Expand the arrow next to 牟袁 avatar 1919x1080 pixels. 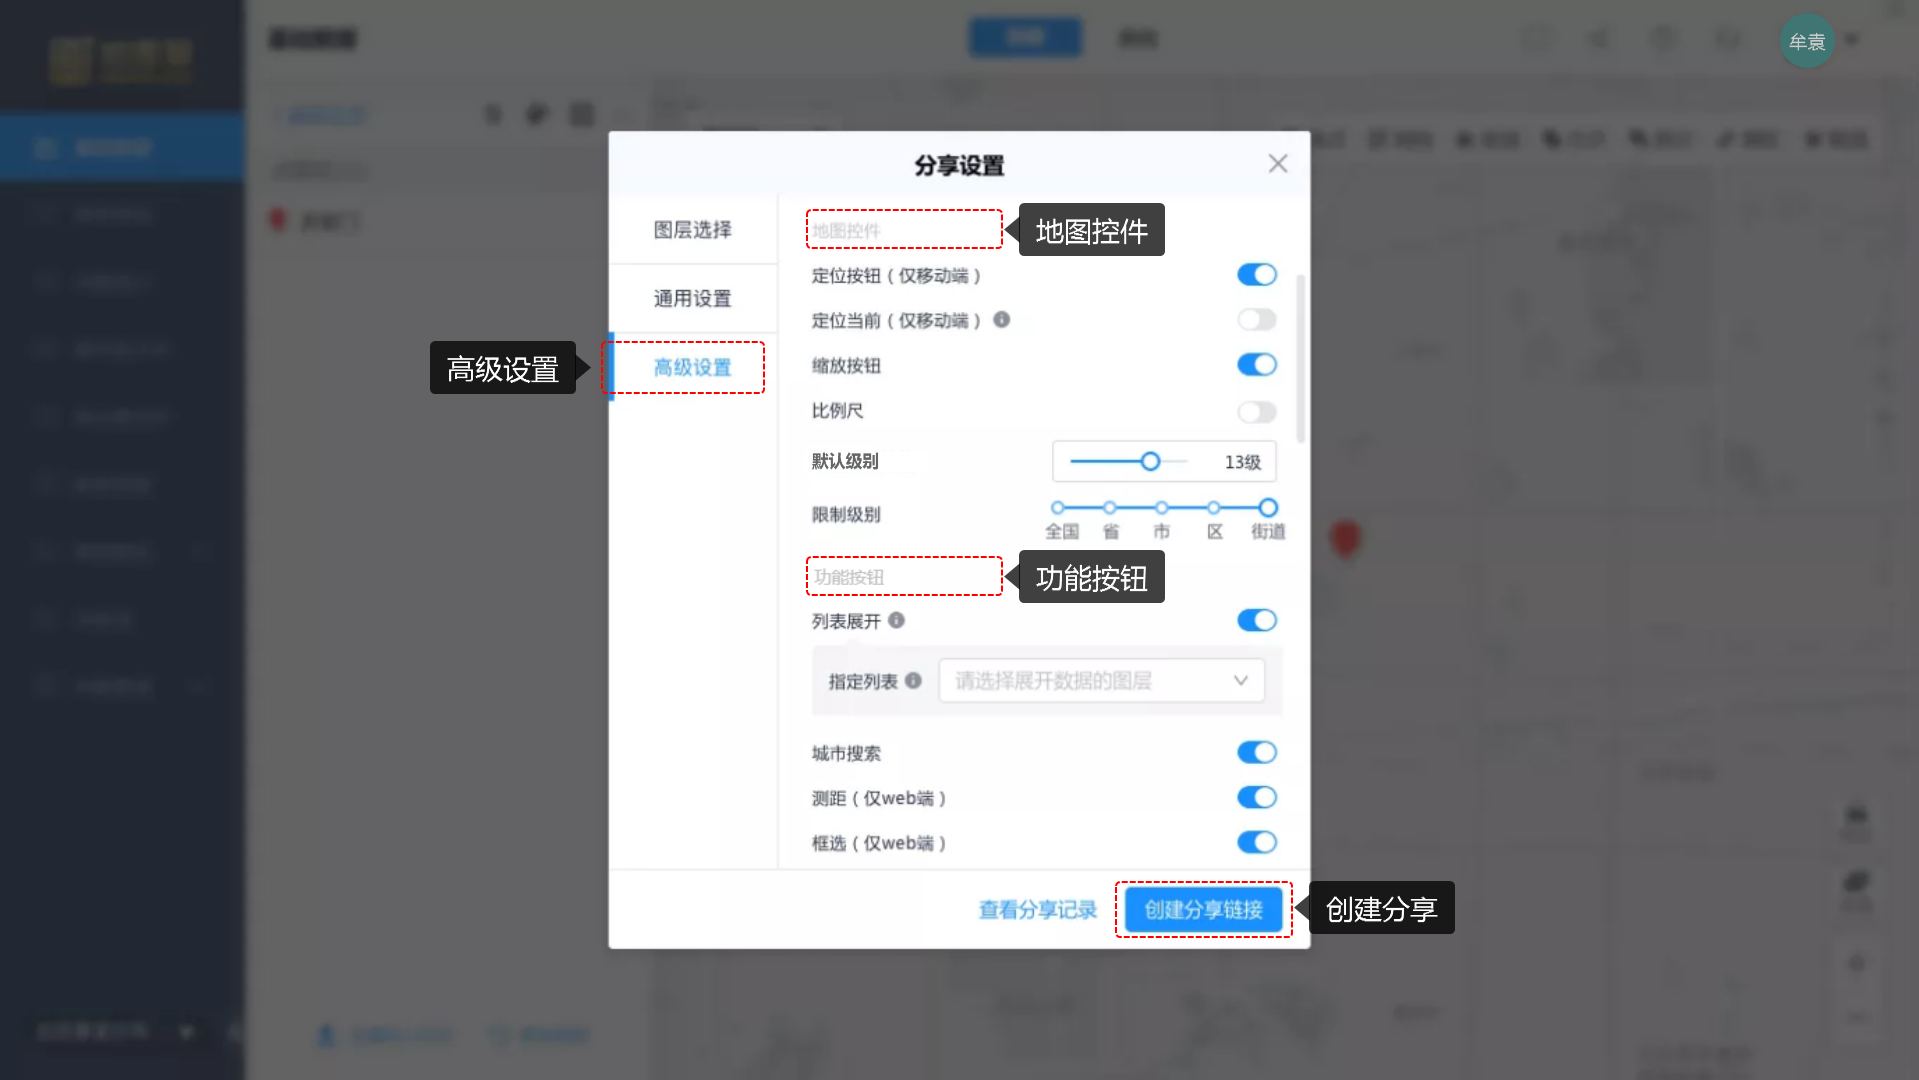(1852, 40)
